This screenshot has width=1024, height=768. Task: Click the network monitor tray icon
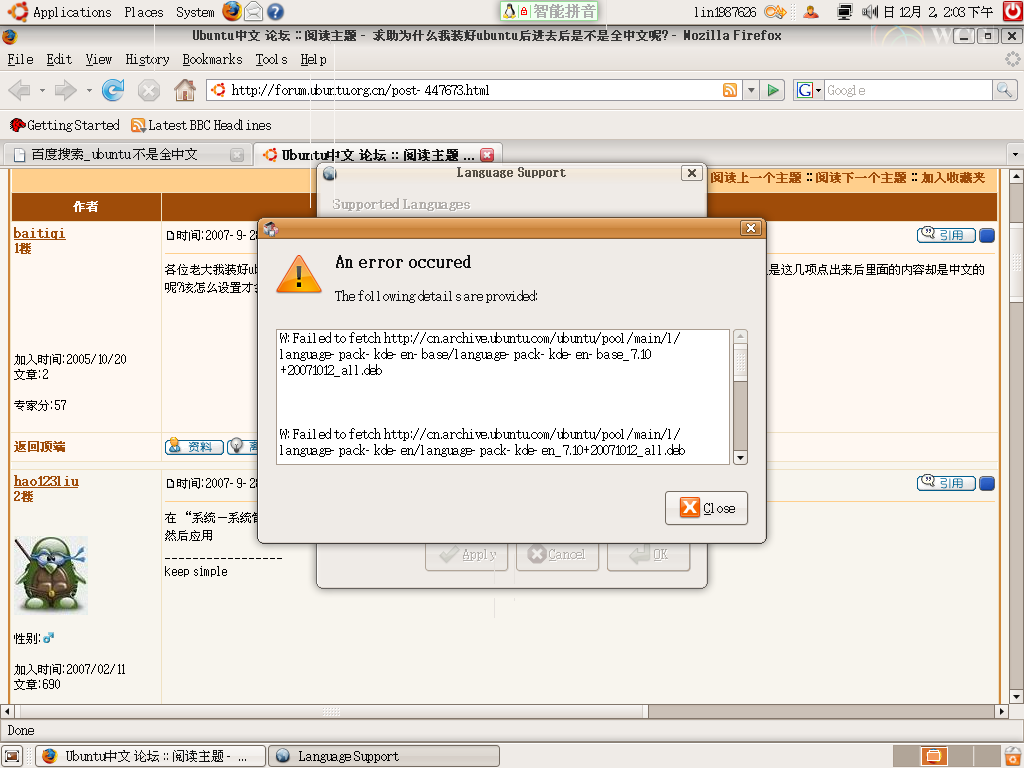[844, 11]
